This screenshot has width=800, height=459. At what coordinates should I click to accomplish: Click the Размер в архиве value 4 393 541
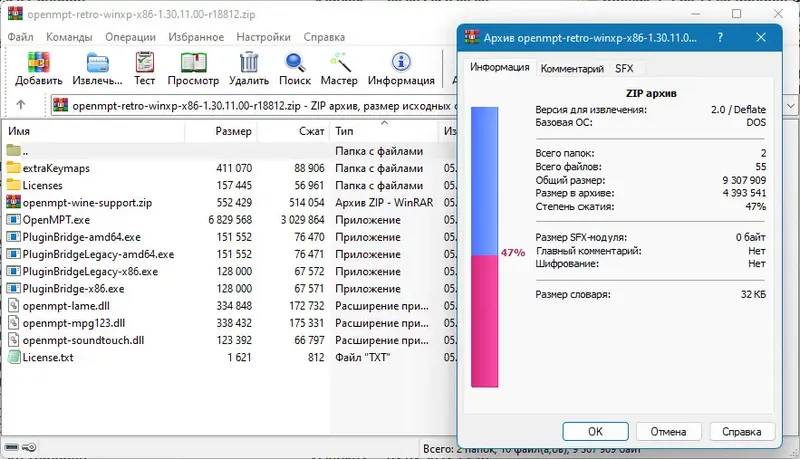click(744, 193)
